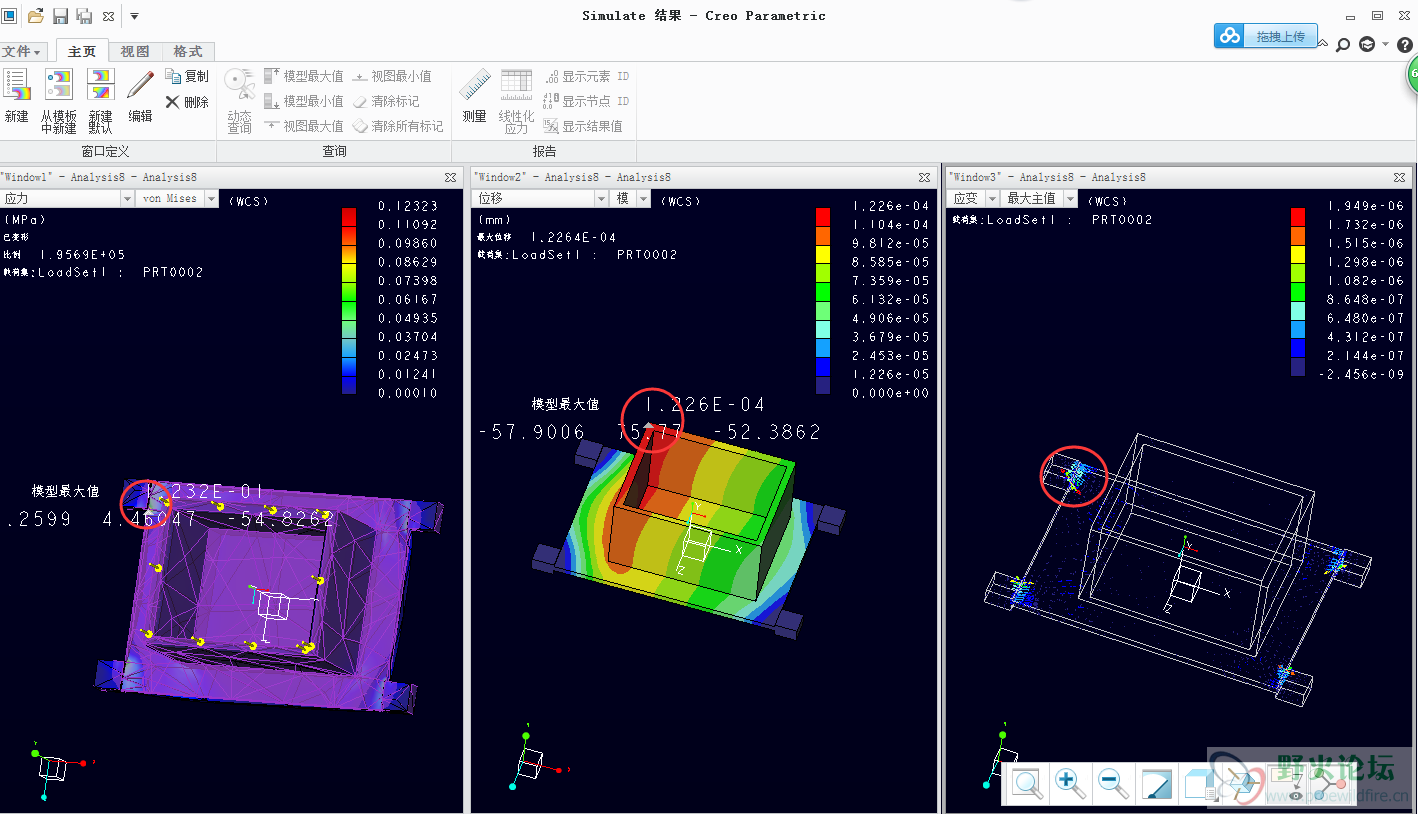Click 清除标记 clear tag
This screenshot has width=1418, height=814.
click(x=386, y=101)
